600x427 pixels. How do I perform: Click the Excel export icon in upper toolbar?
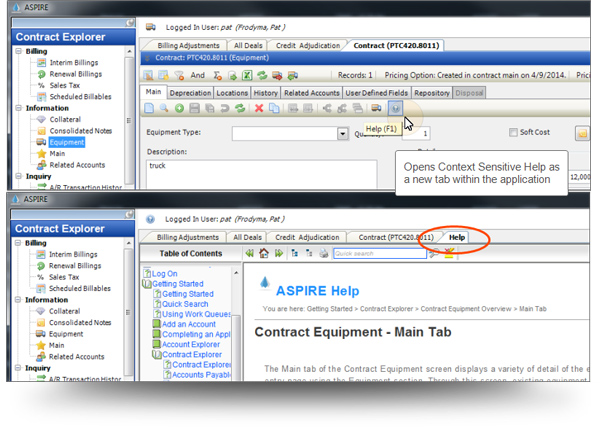coord(247,75)
